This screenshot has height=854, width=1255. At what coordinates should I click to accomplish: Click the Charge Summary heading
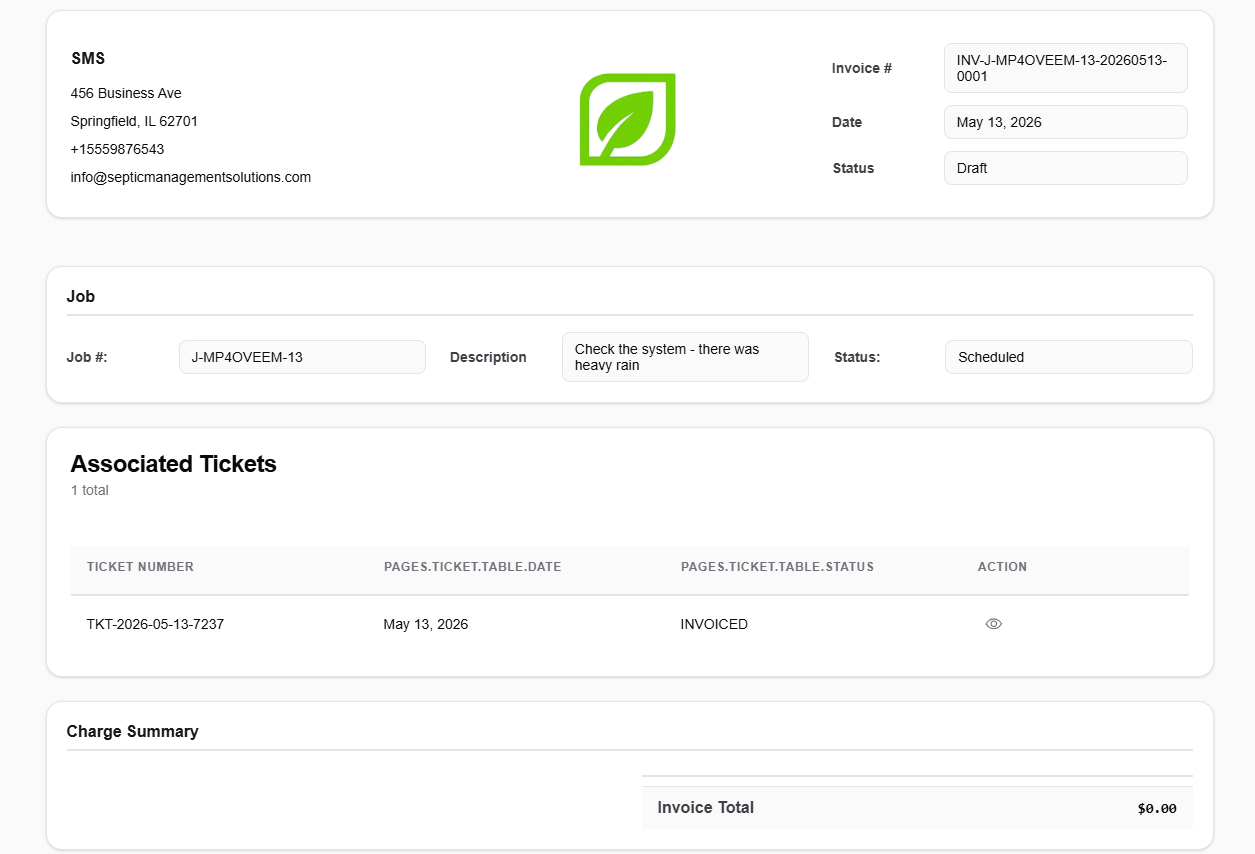(133, 731)
